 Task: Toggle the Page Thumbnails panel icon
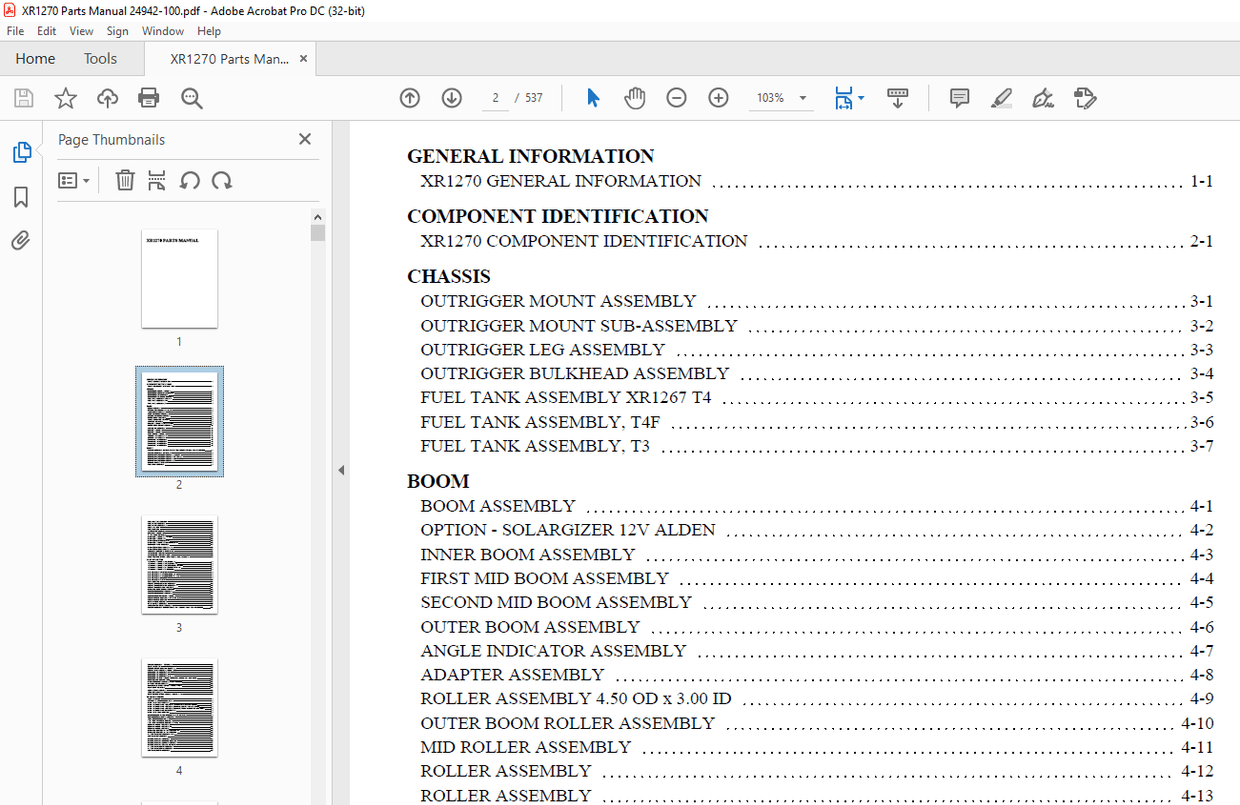[x=21, y=152]
